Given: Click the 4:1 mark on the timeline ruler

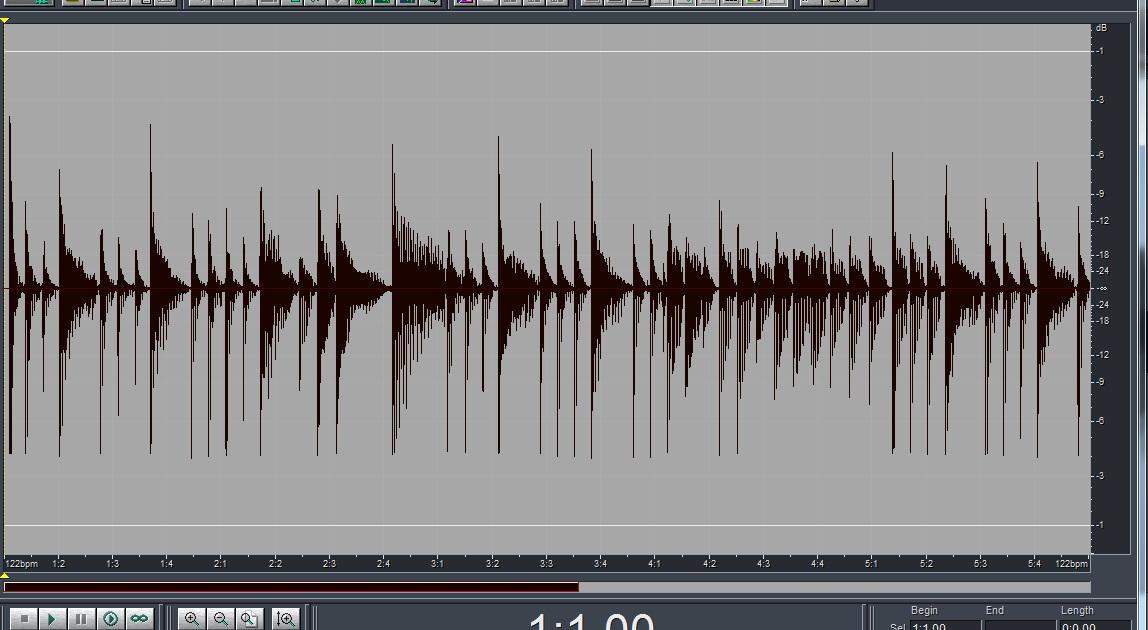Looking at the screenshot, I should [x=654, y=564].
